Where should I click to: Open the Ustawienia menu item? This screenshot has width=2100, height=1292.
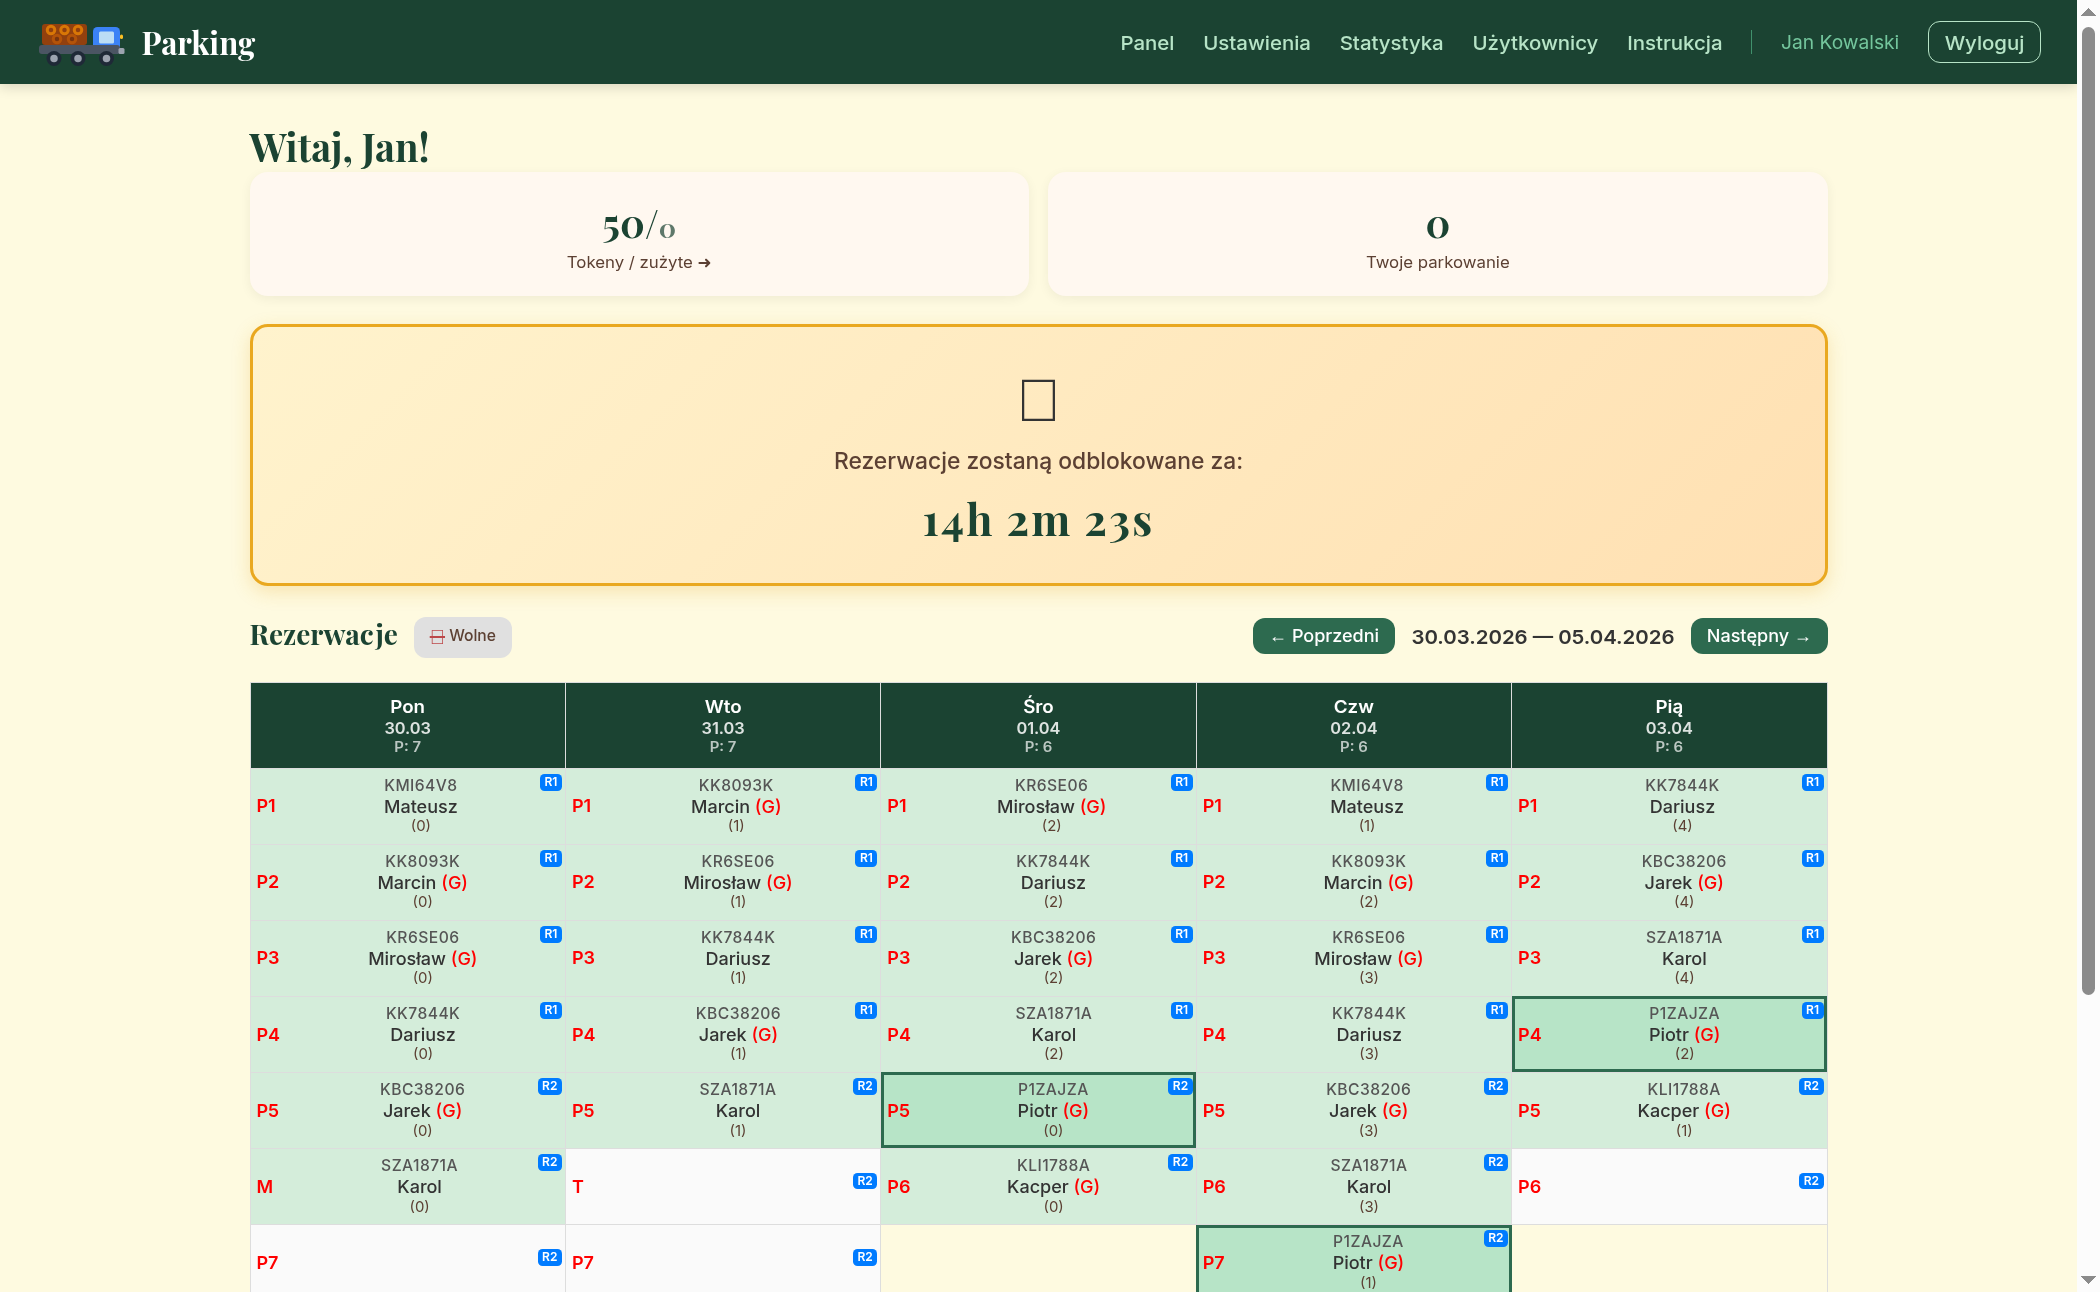1256,43
